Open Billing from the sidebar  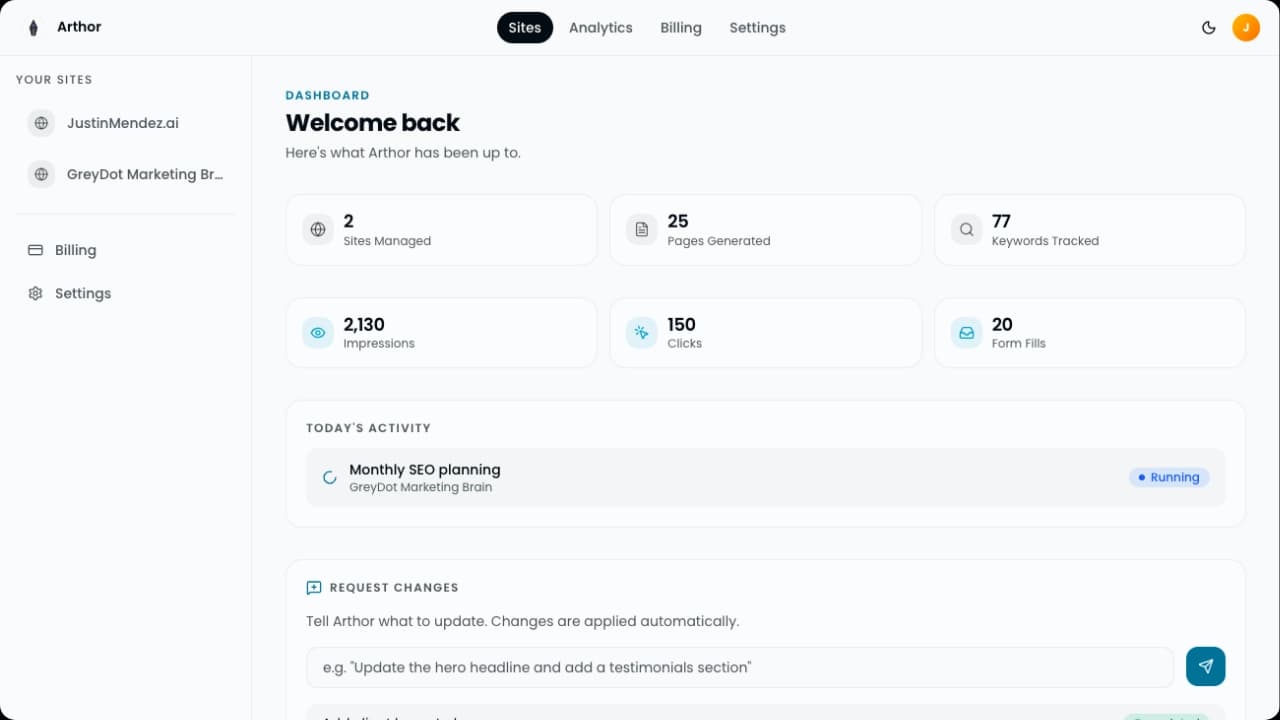point(126,250)
